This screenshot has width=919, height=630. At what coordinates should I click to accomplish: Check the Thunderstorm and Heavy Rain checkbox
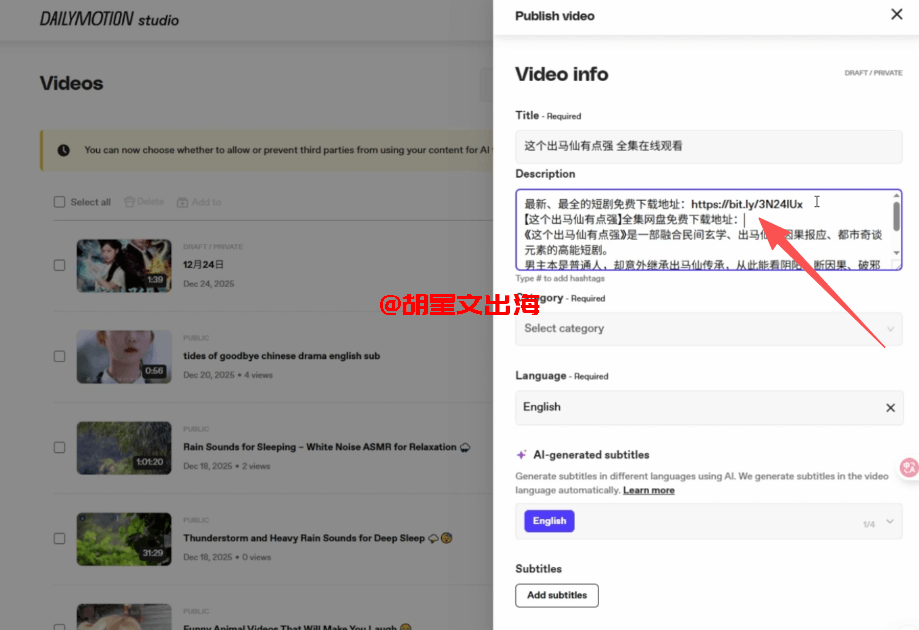click(x=59, y=538)
